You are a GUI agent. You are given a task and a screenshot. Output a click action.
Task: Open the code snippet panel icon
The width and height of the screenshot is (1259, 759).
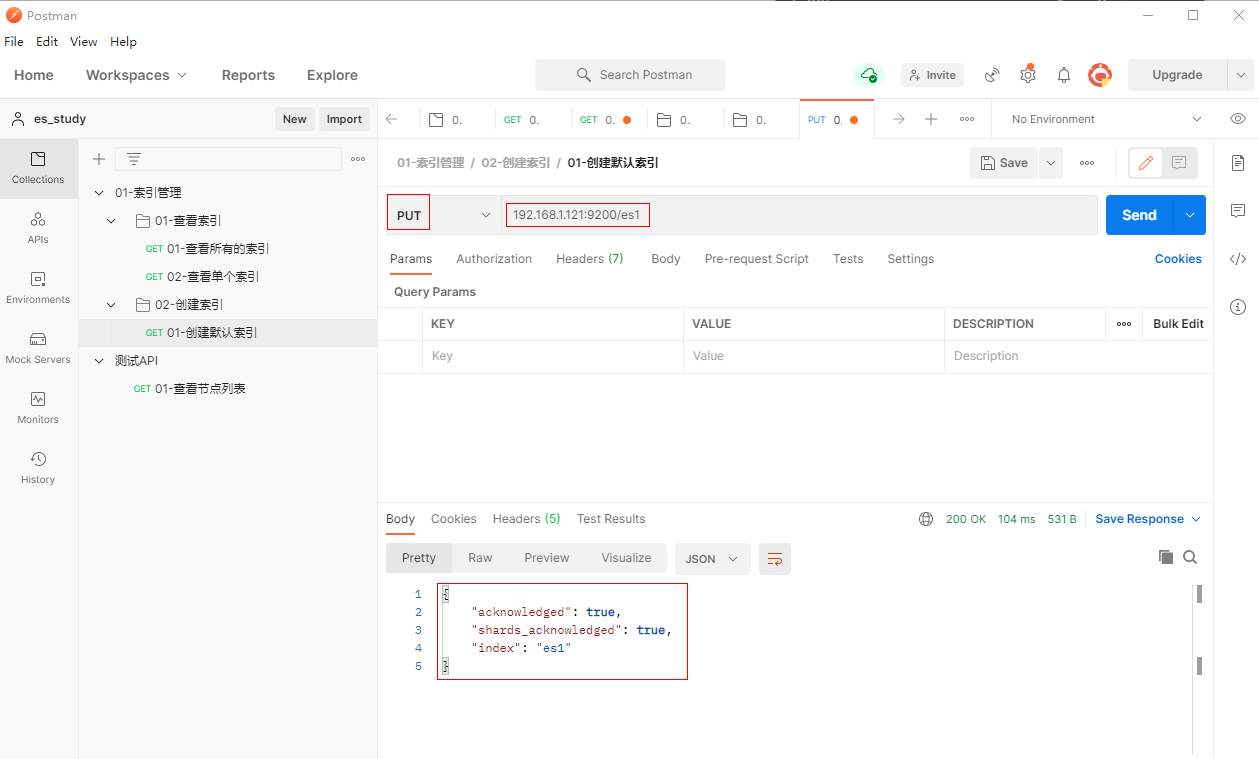click(1238, 259)
